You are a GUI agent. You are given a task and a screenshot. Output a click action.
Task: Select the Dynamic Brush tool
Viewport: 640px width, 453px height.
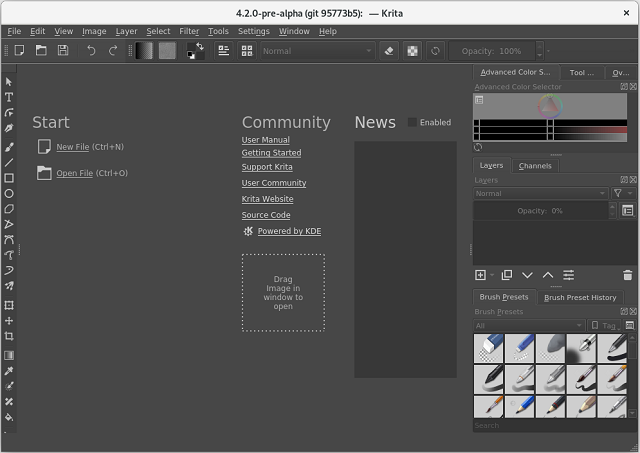pyautogui.click(x=9, y=270)
